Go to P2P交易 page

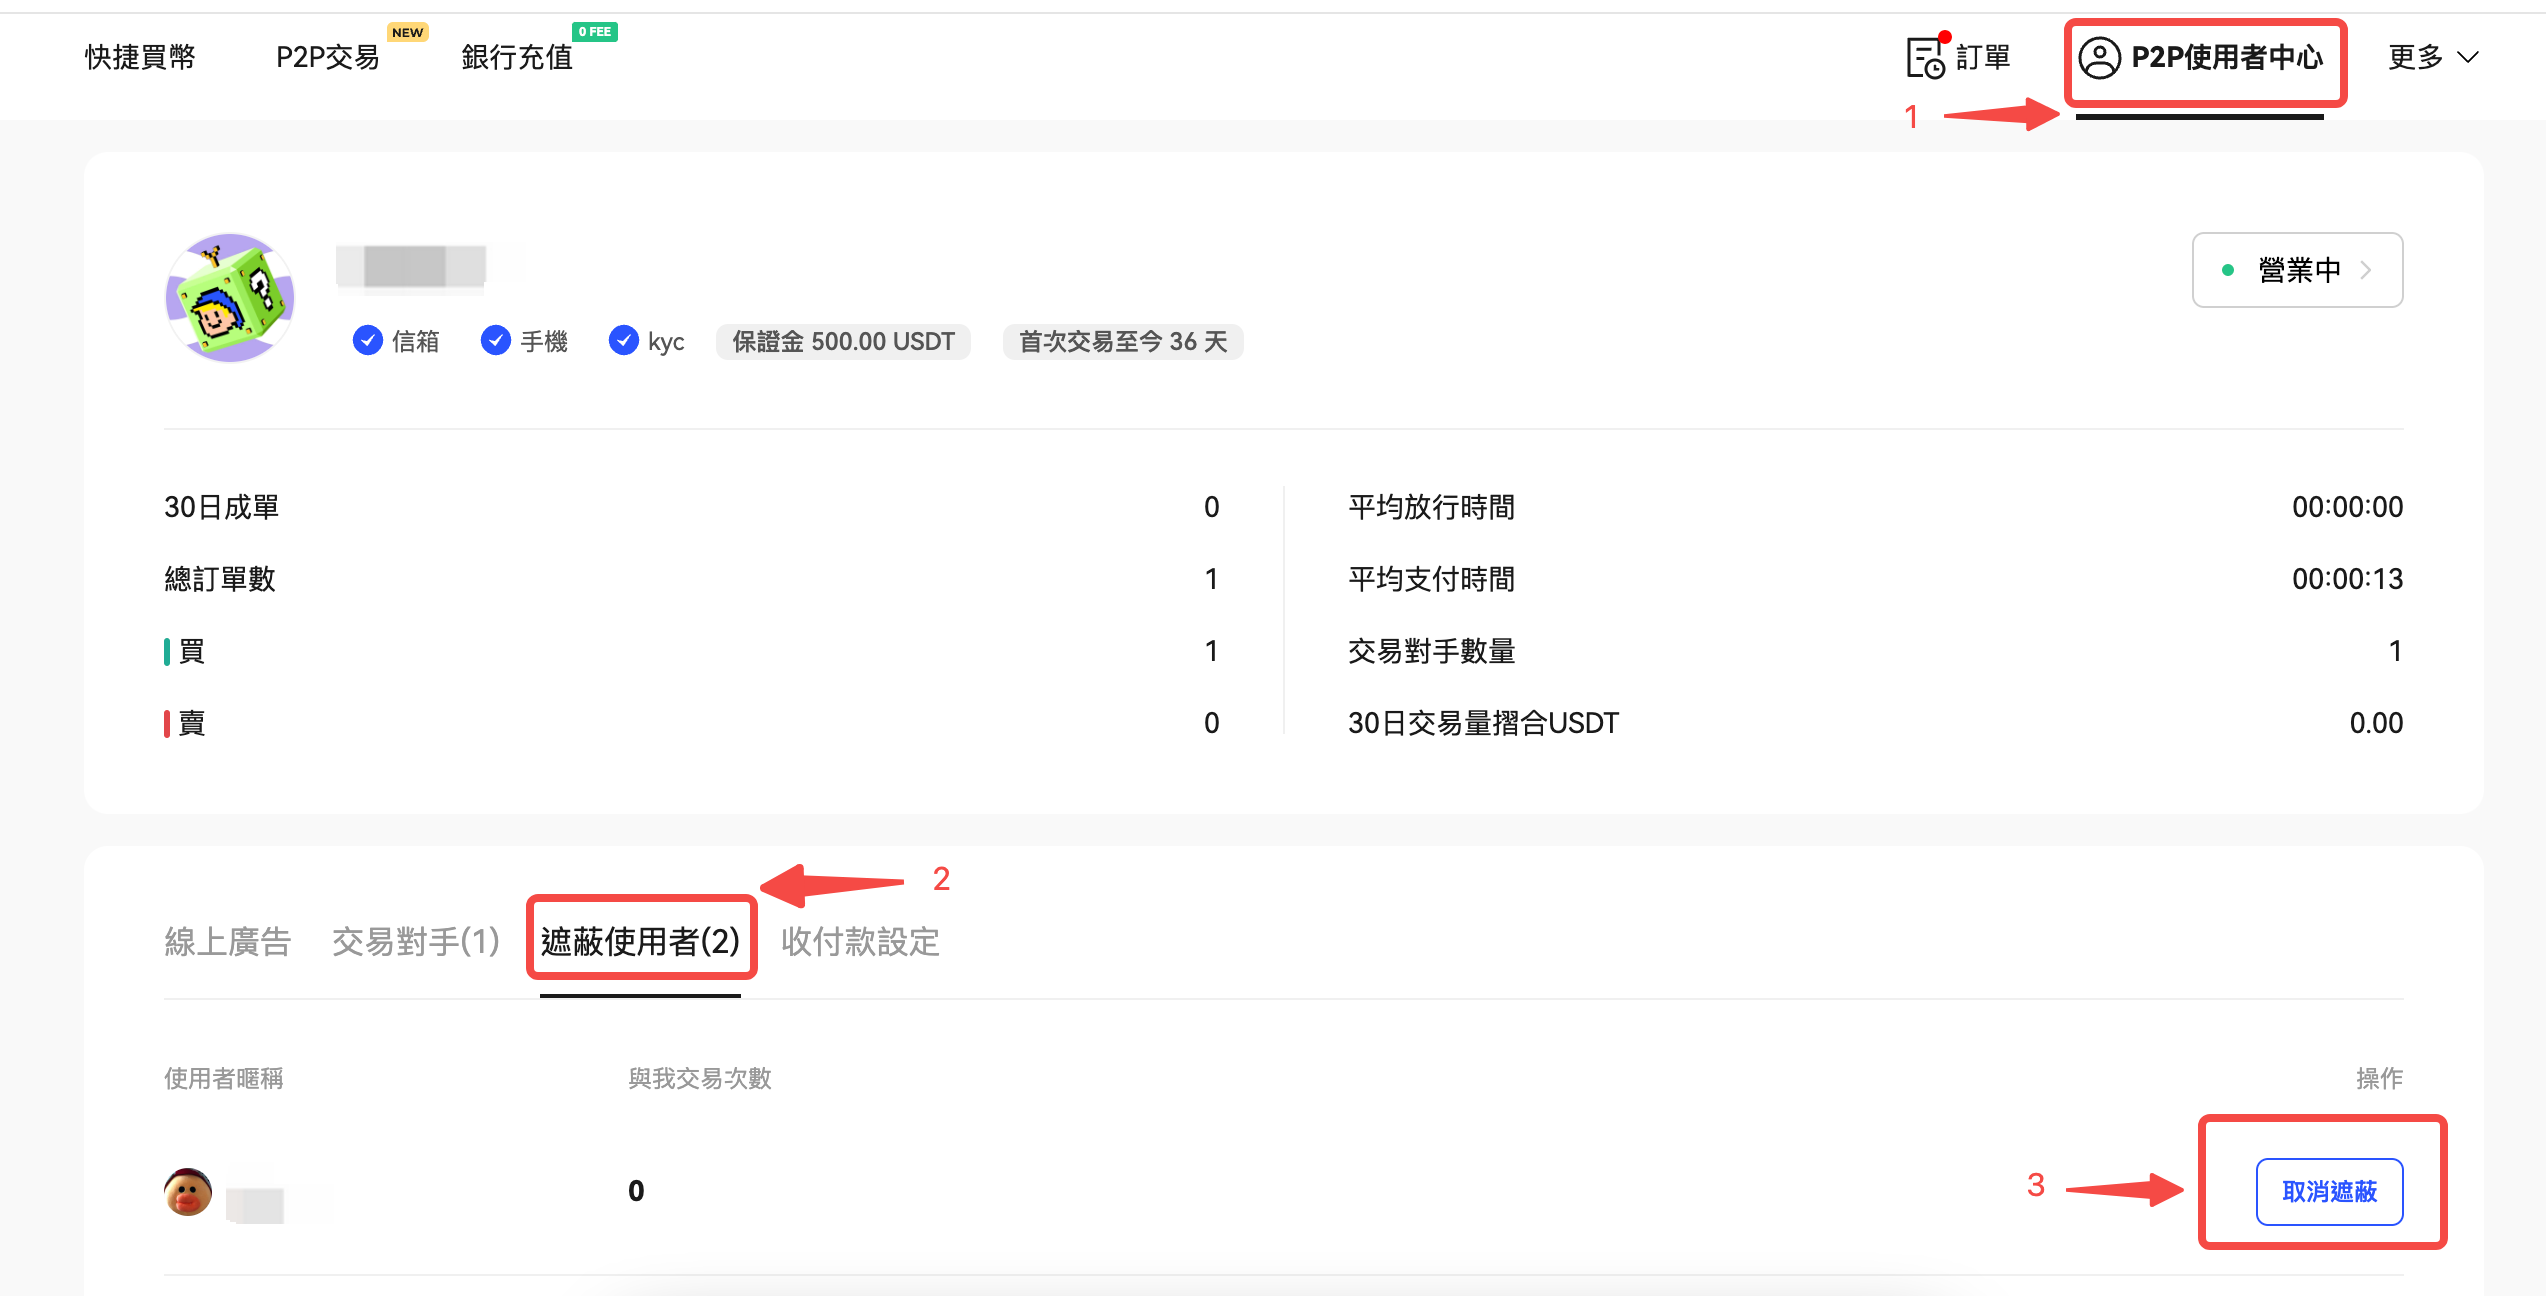(x=328, y=57)
